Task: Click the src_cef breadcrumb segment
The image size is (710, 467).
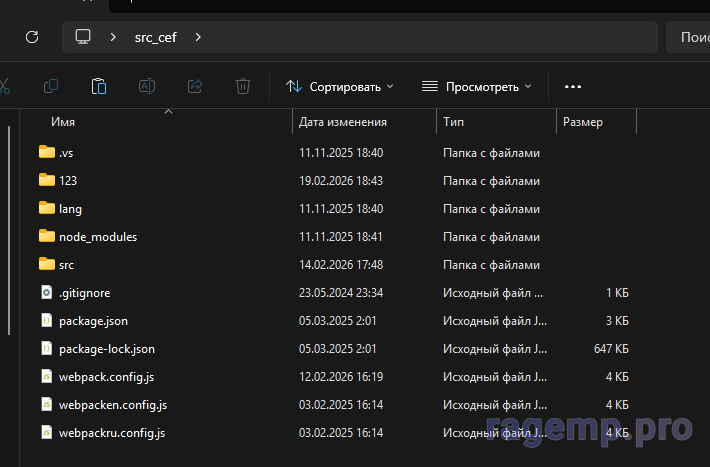Action: point(155,37)
